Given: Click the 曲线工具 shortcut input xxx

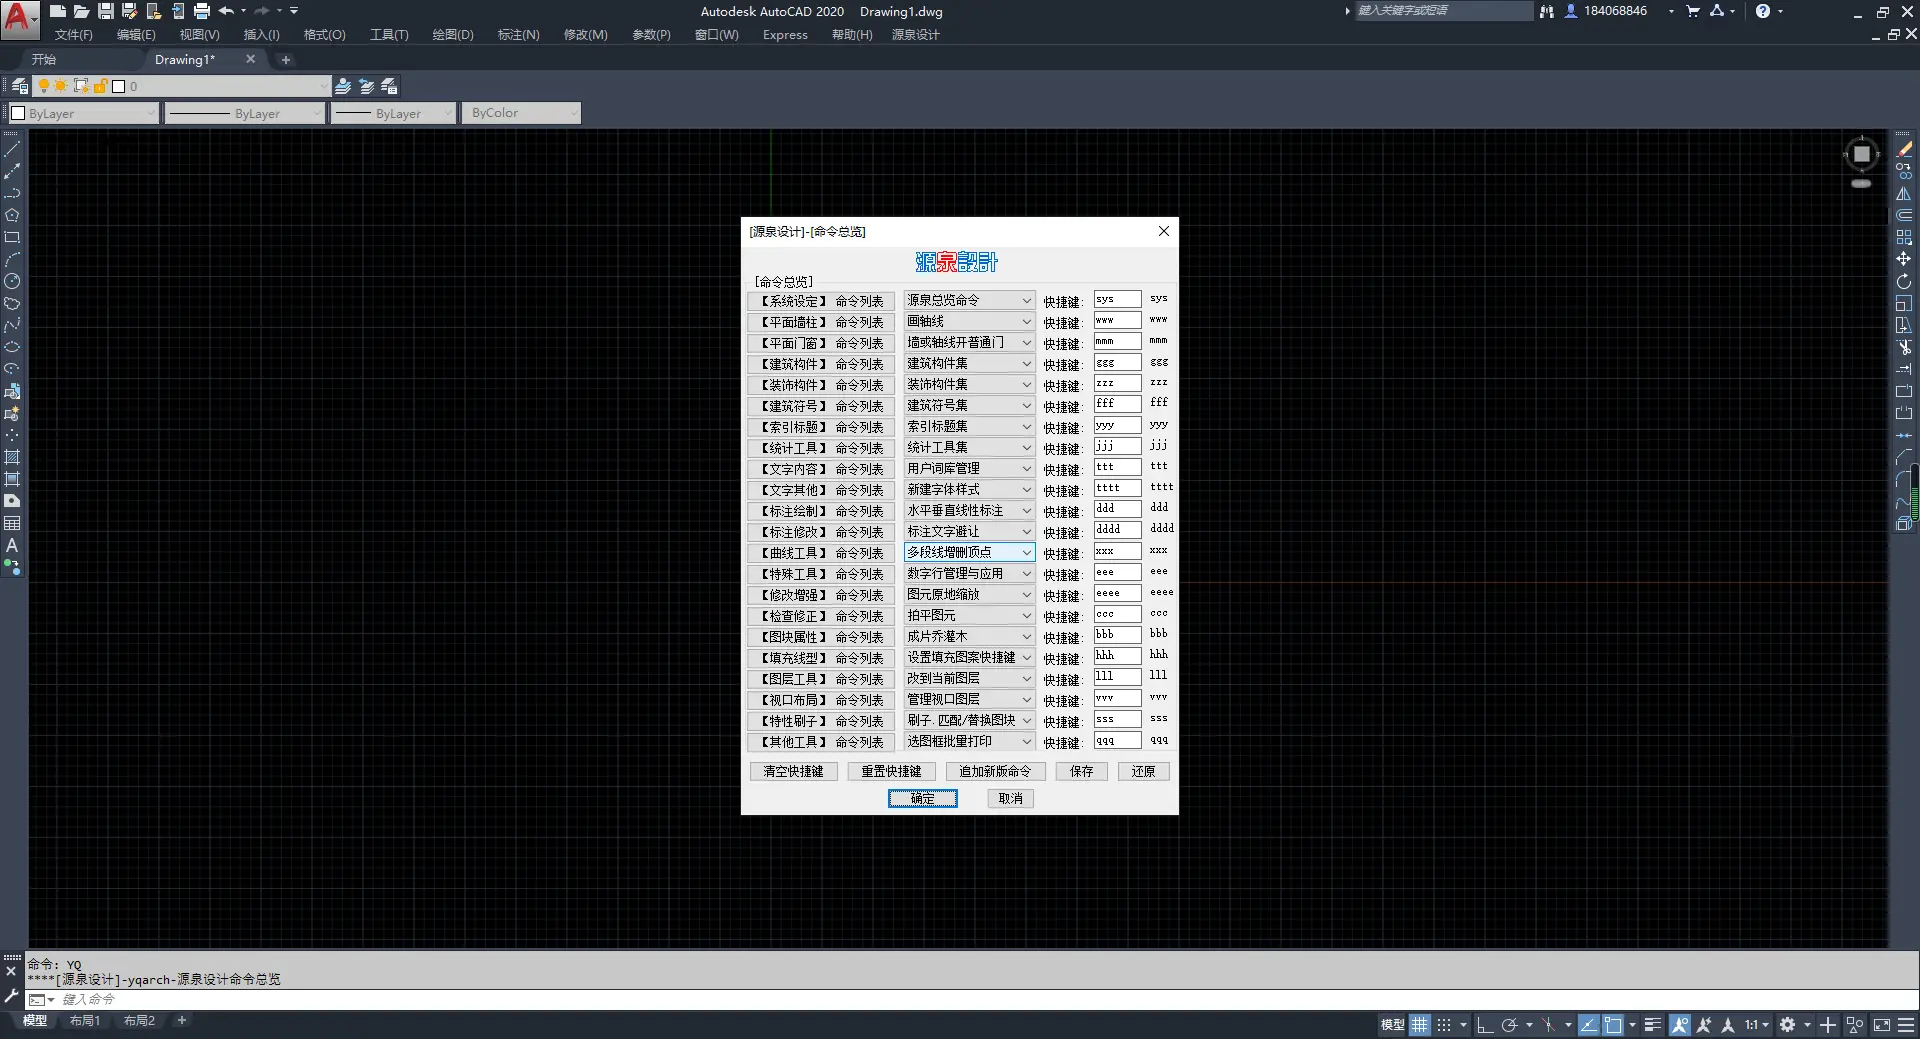Looking at the screenshot, I should [1117, 552].
